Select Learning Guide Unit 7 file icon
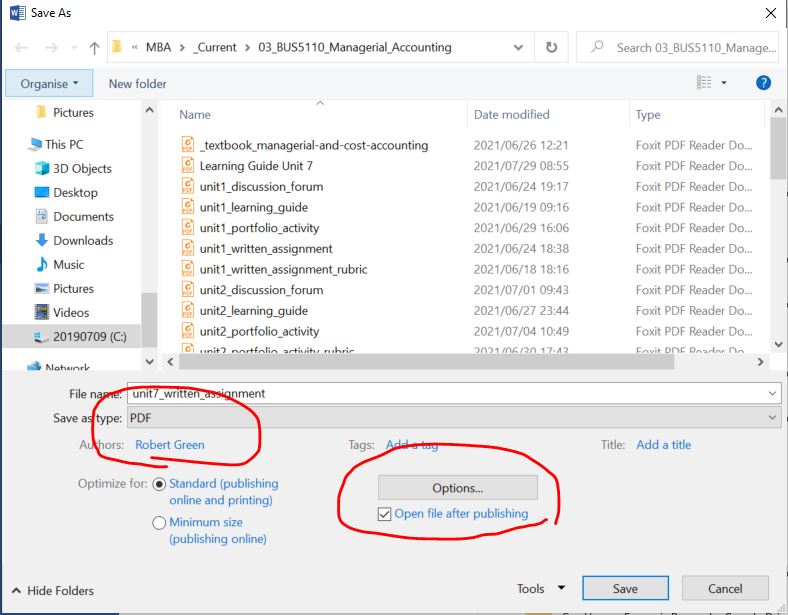Screen dimensions: 788x615 (187, 165)
